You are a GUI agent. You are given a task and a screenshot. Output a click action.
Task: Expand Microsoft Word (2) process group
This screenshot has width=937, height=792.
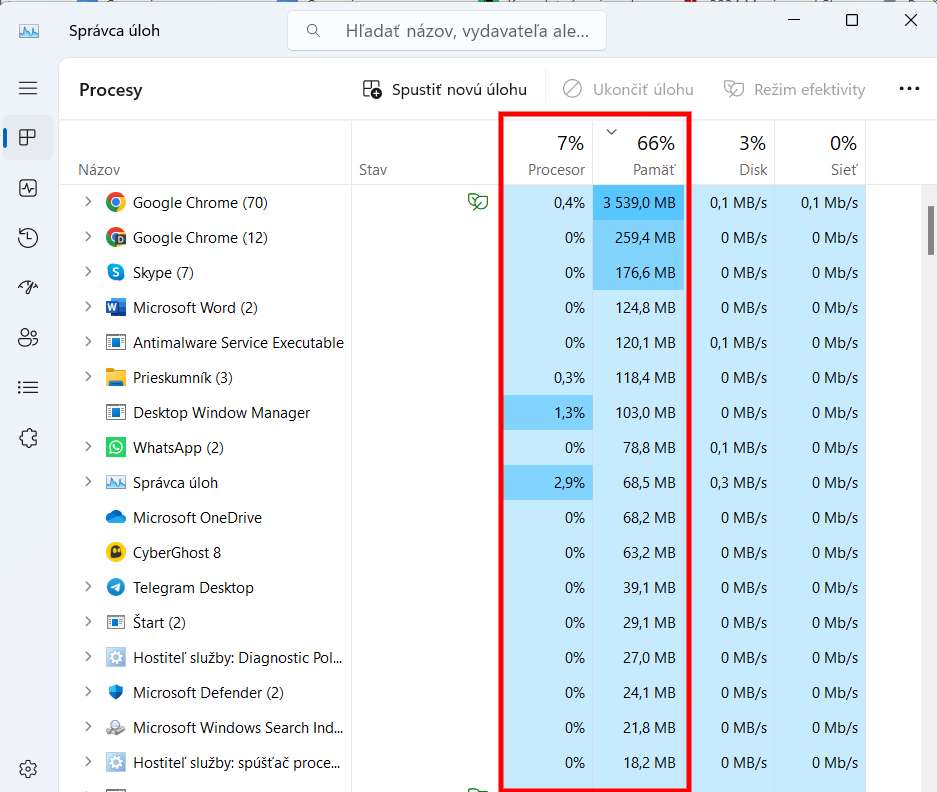(88, 307)
